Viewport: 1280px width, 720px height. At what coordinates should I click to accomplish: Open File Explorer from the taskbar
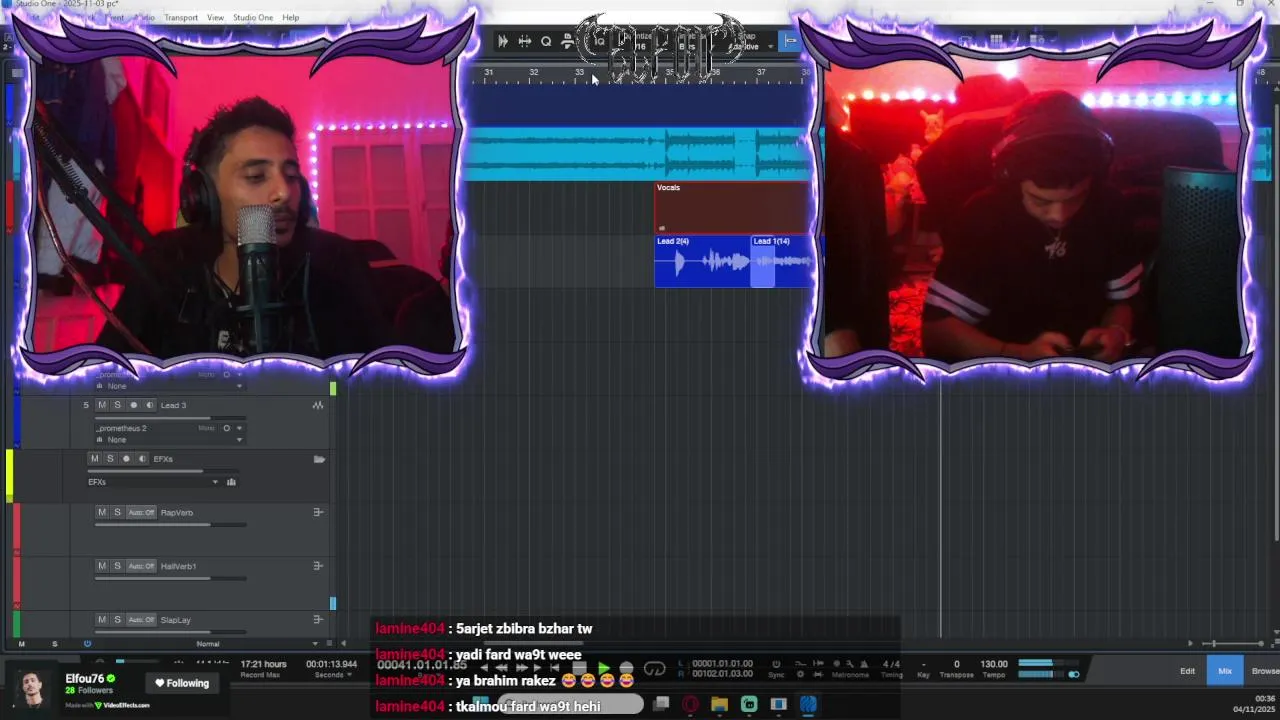tap(719, 705)
